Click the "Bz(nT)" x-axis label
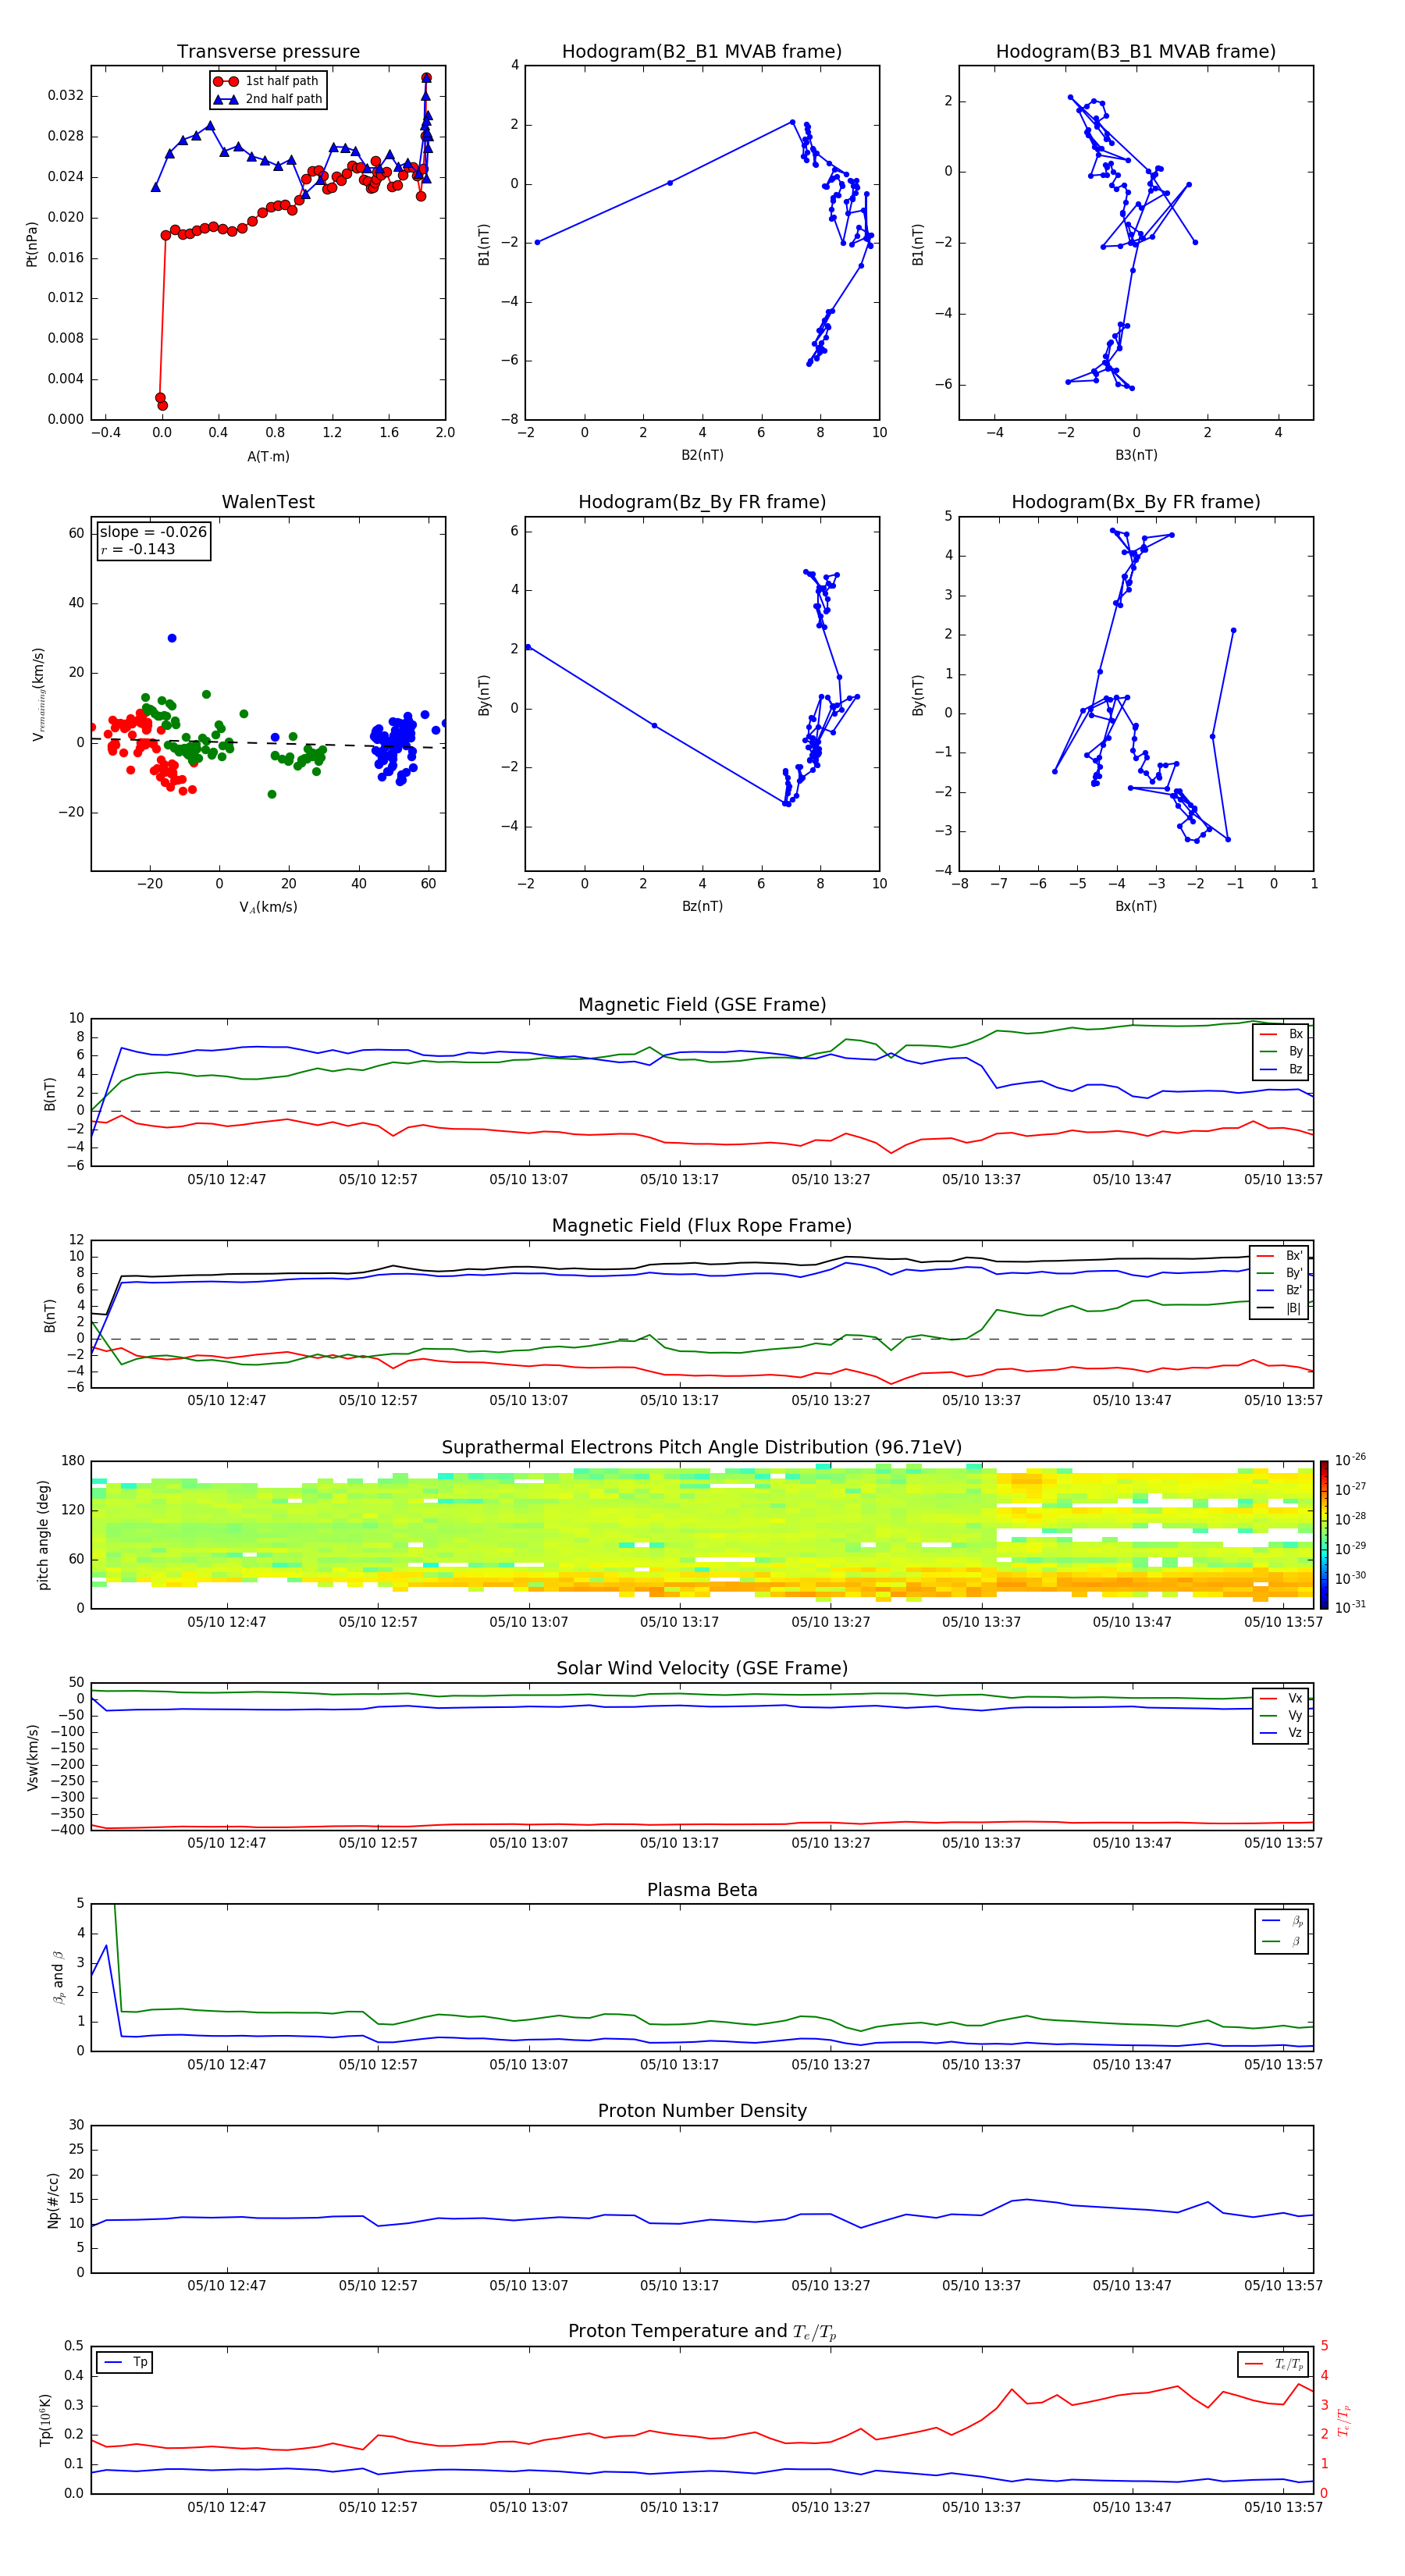Viewport: 1405px width, 2576px height. tap(702, 907)
